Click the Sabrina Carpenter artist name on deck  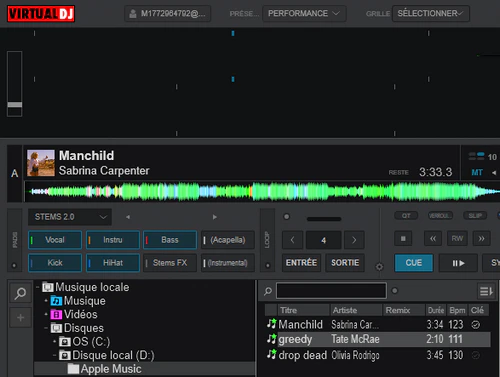pyautogui.click(x=104, y=171)
